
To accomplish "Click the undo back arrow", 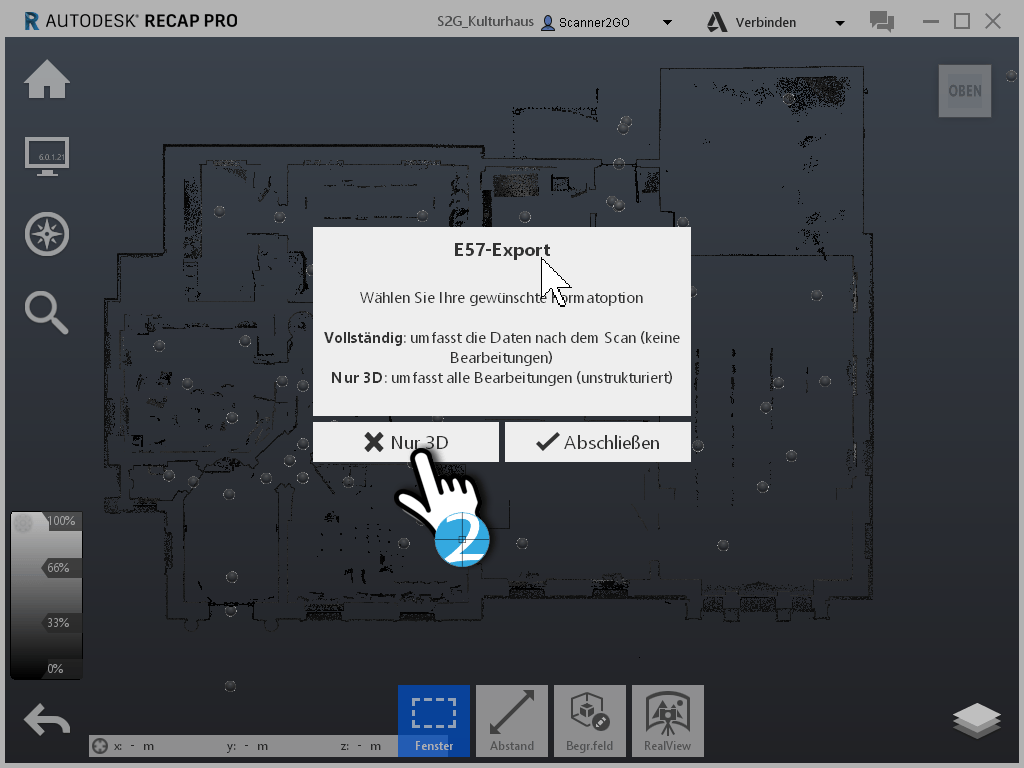I will point(47,719).
